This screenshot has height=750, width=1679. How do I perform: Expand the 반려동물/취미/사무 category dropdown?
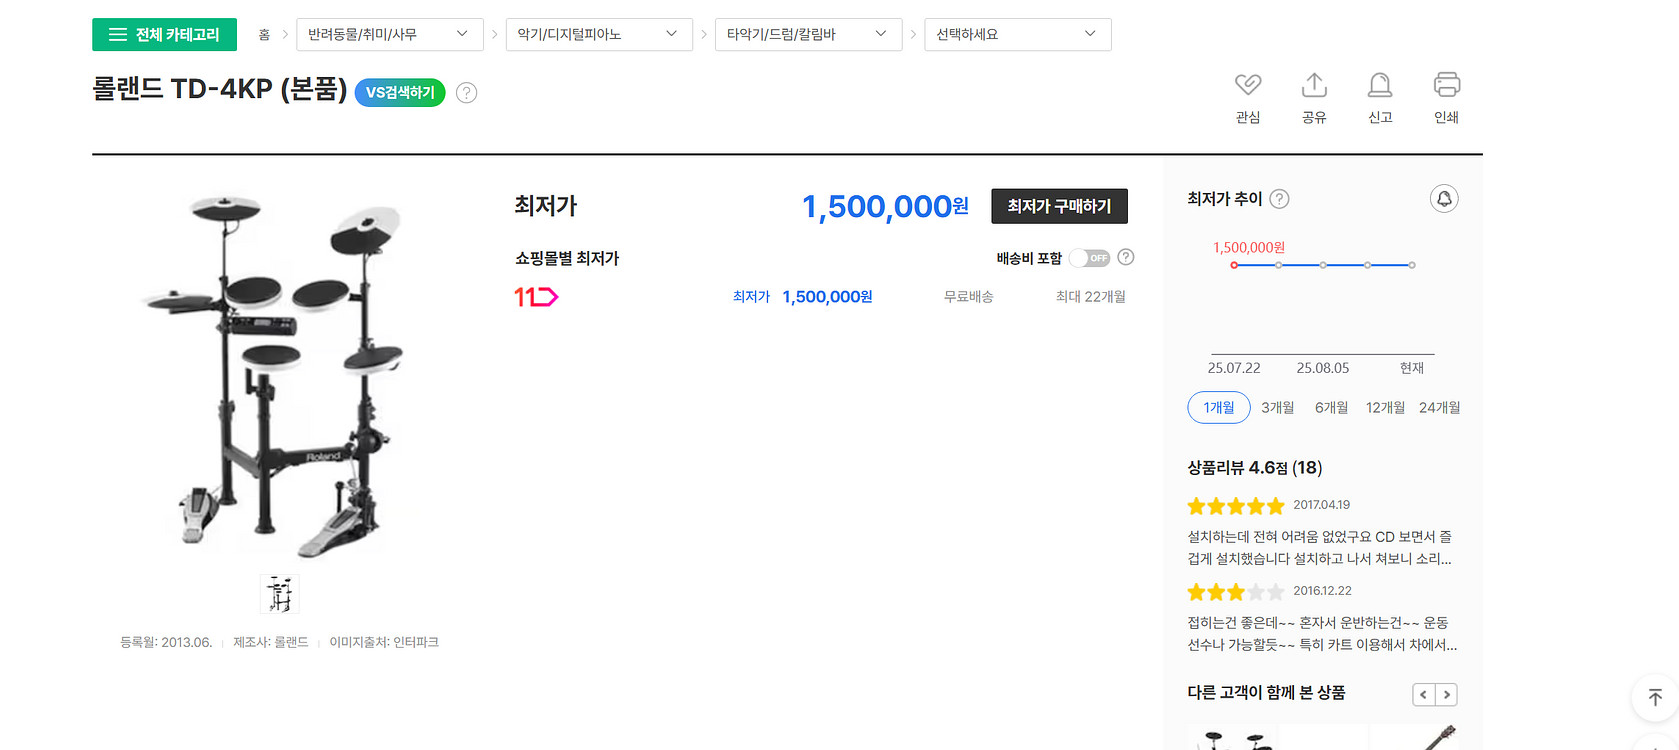pyautogui.click(x=390, y=34)
